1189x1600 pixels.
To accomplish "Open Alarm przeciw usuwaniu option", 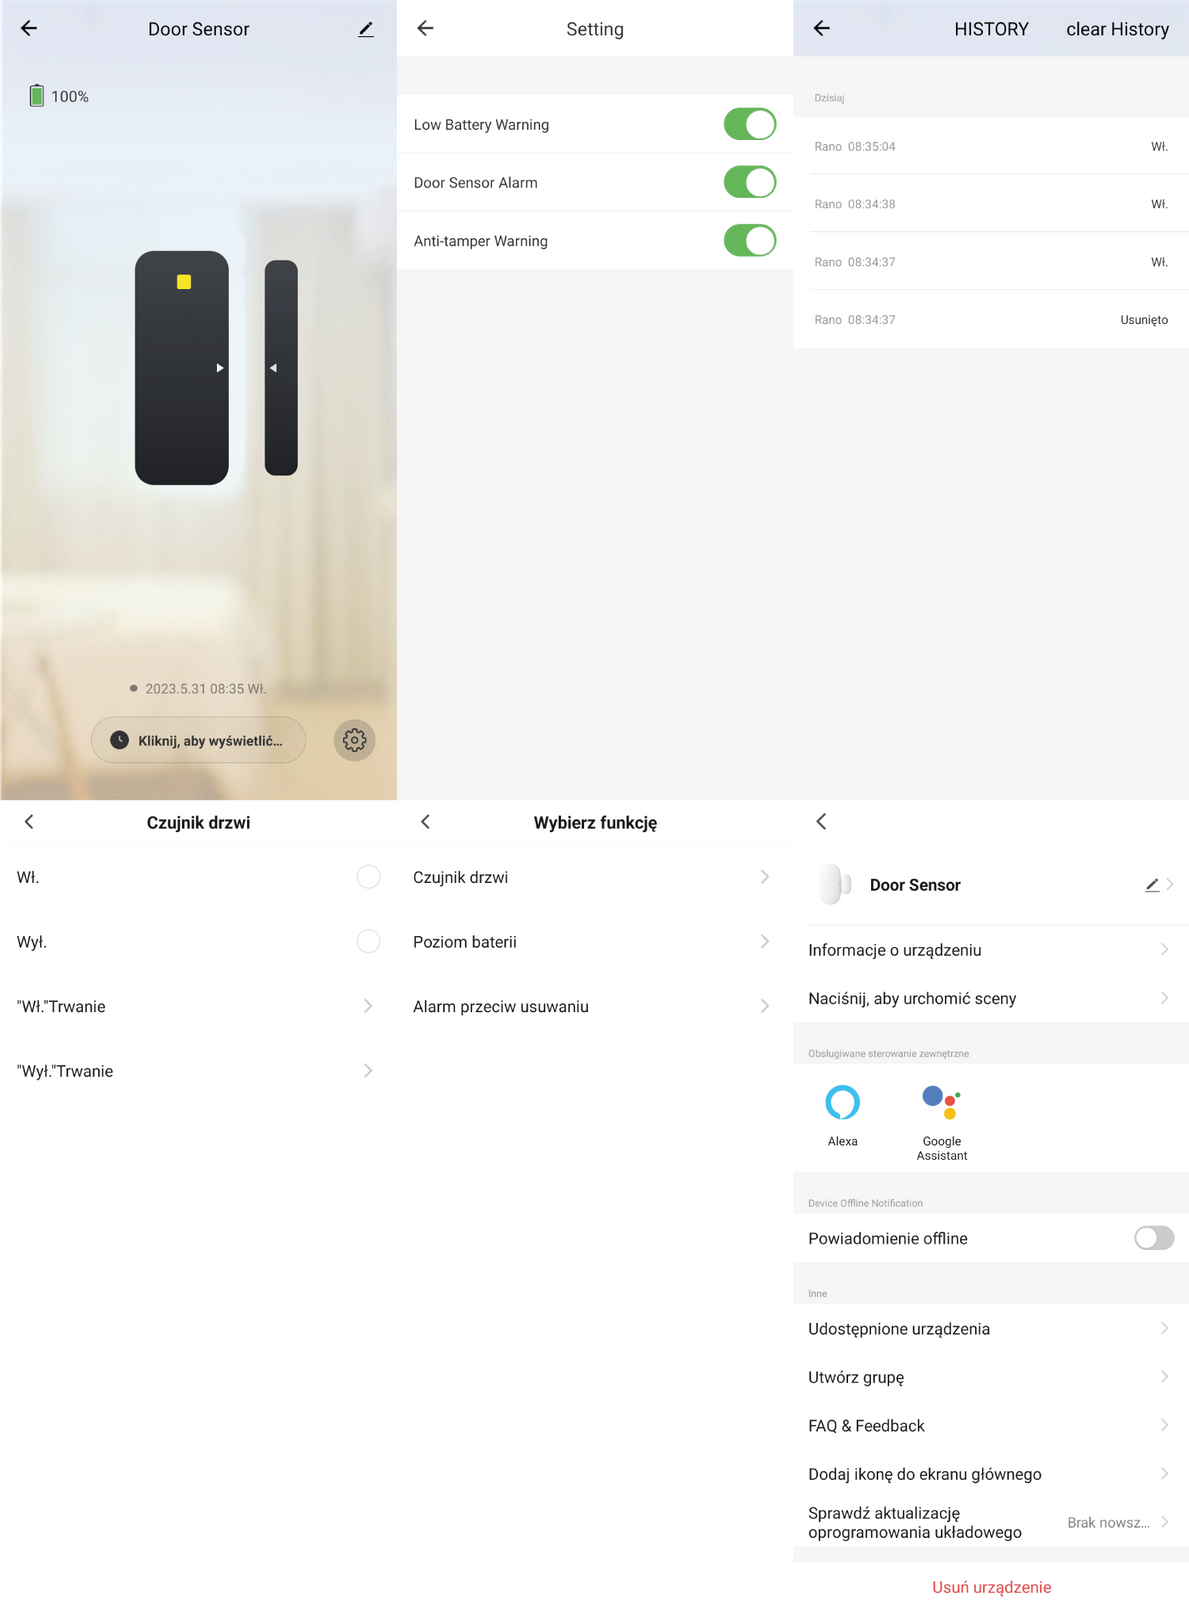I will tap(594, 1006).
